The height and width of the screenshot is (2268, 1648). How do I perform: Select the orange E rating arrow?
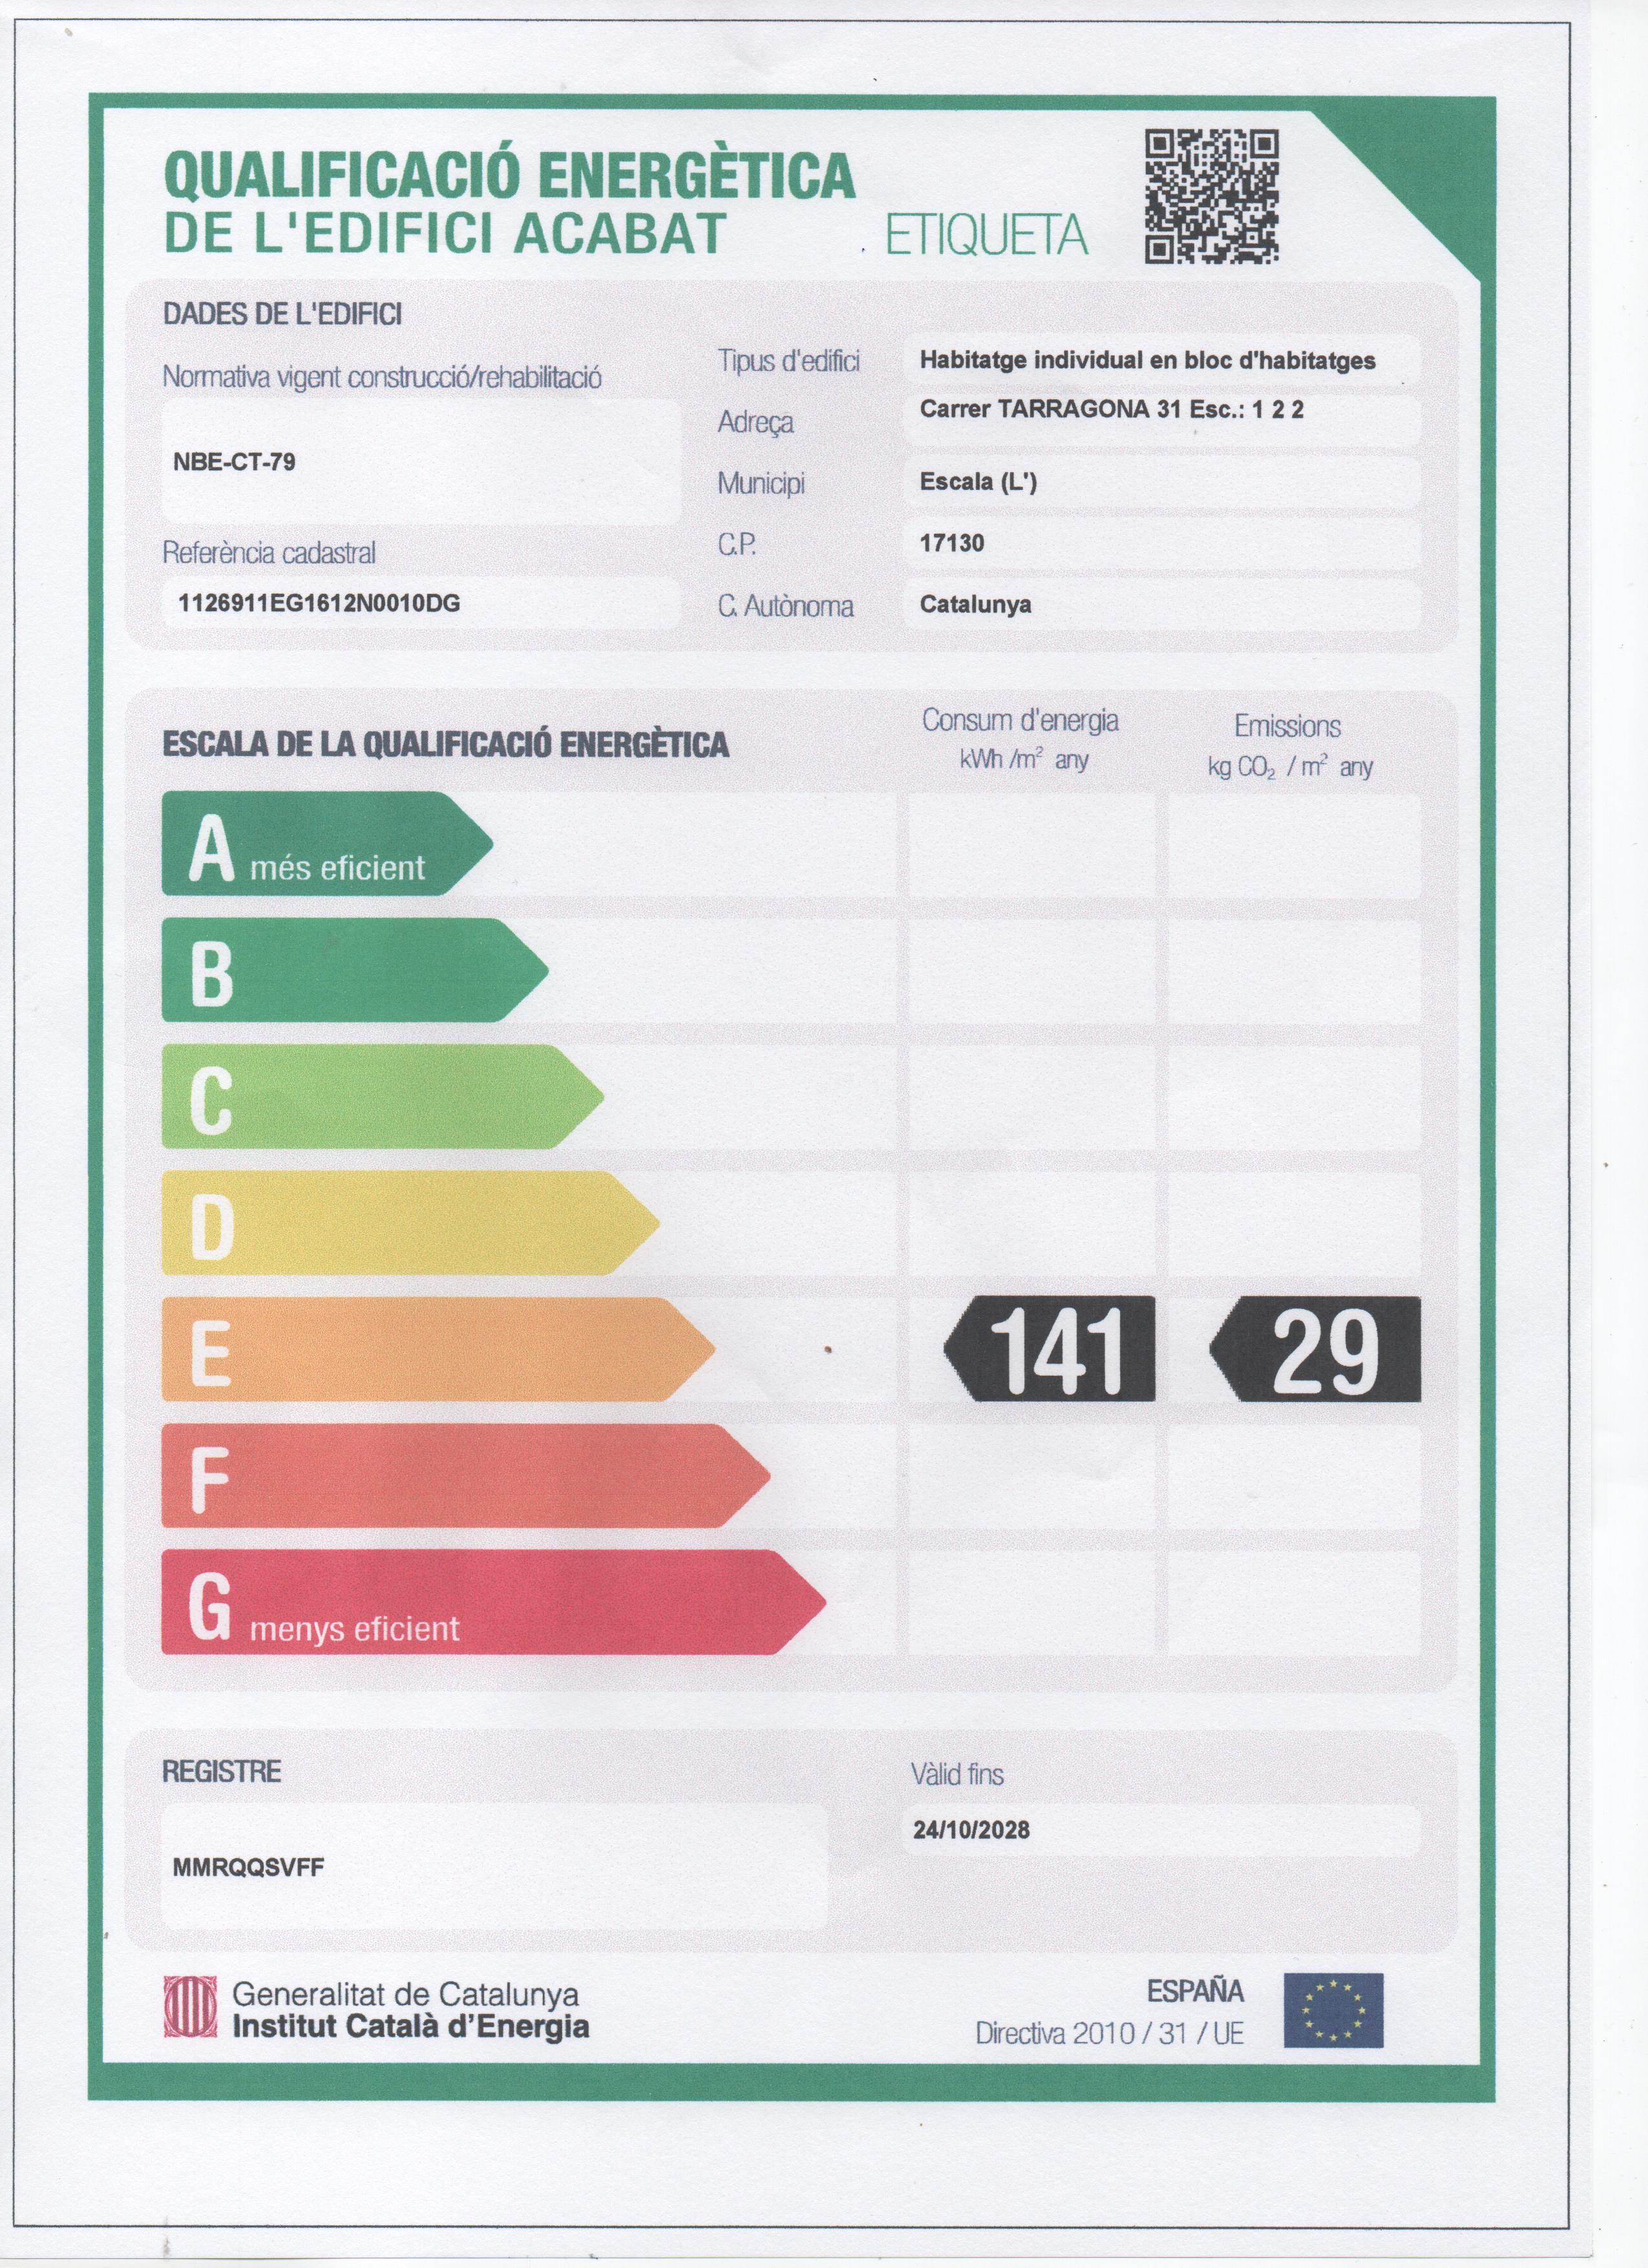click(x=430, y=1349)
